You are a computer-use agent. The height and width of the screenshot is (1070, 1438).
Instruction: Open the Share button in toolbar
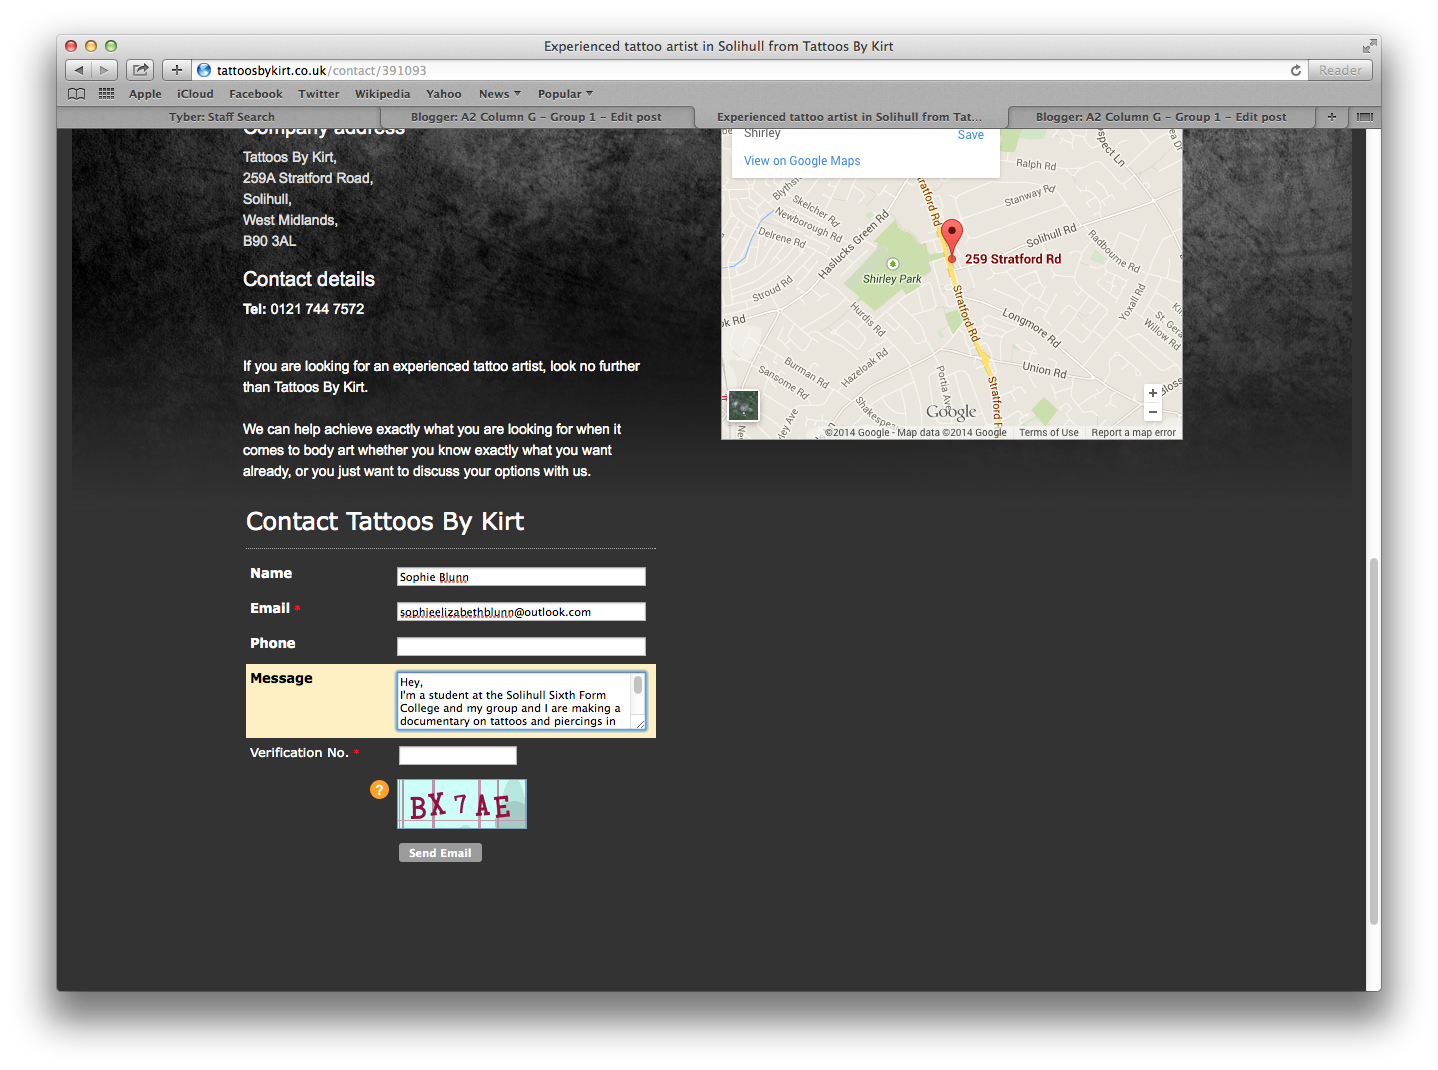point(140,70)
